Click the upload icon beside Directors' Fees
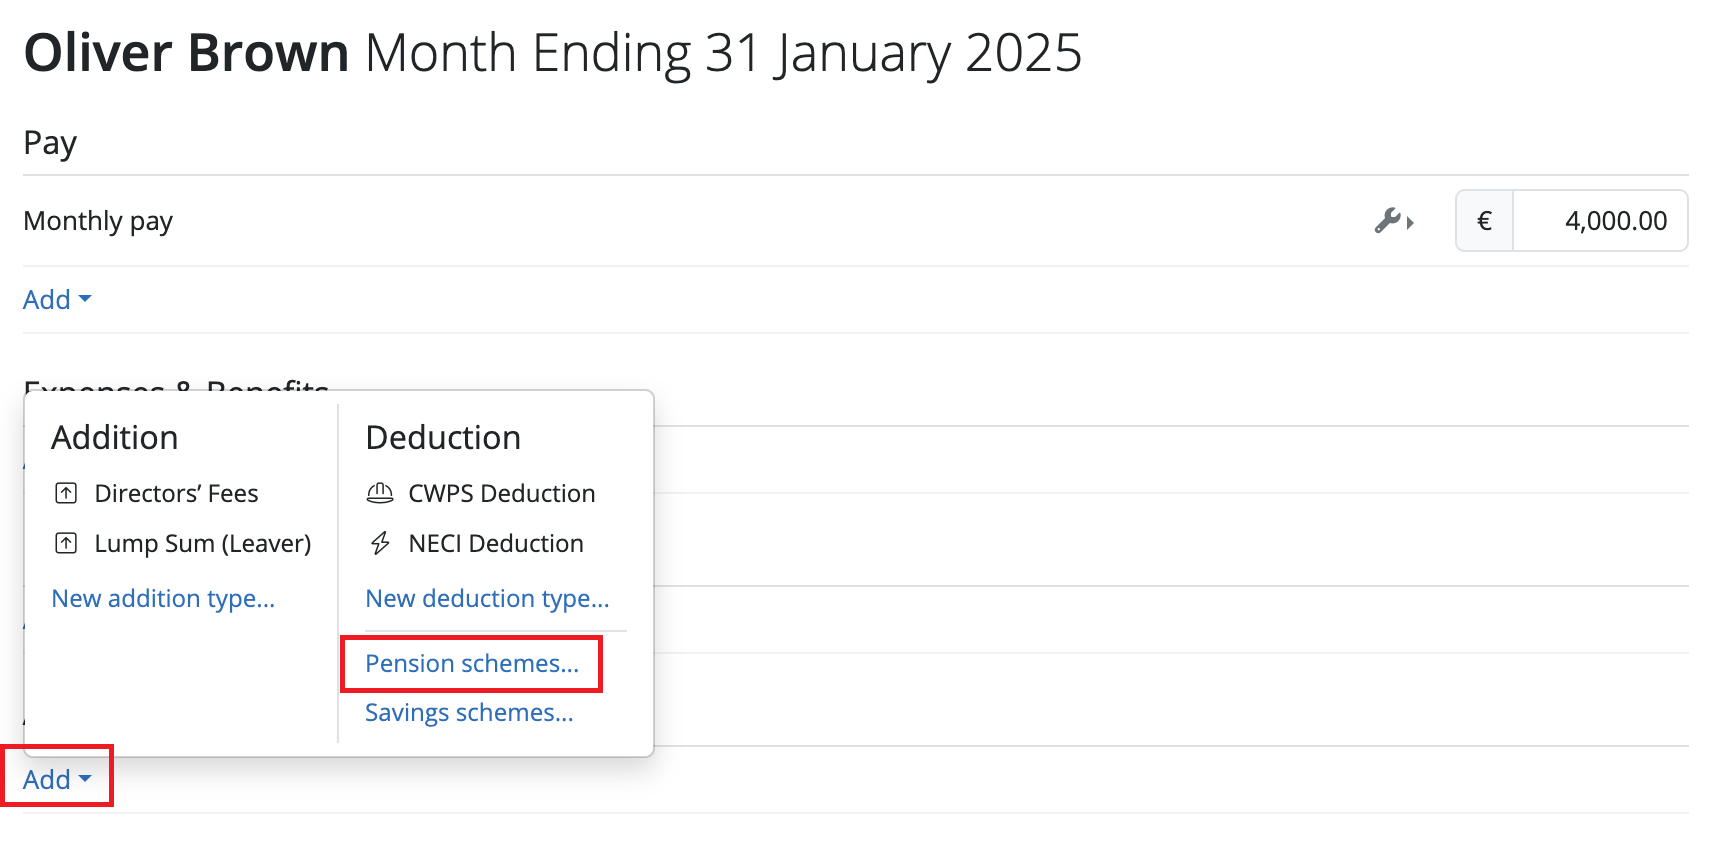 point(66,492)
